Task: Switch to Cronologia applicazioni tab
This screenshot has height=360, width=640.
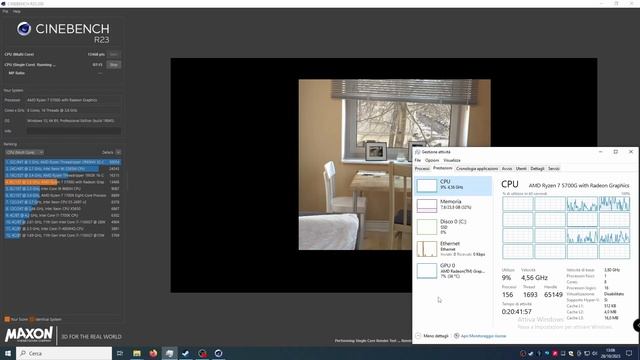Action: click(x=477, y=169)
